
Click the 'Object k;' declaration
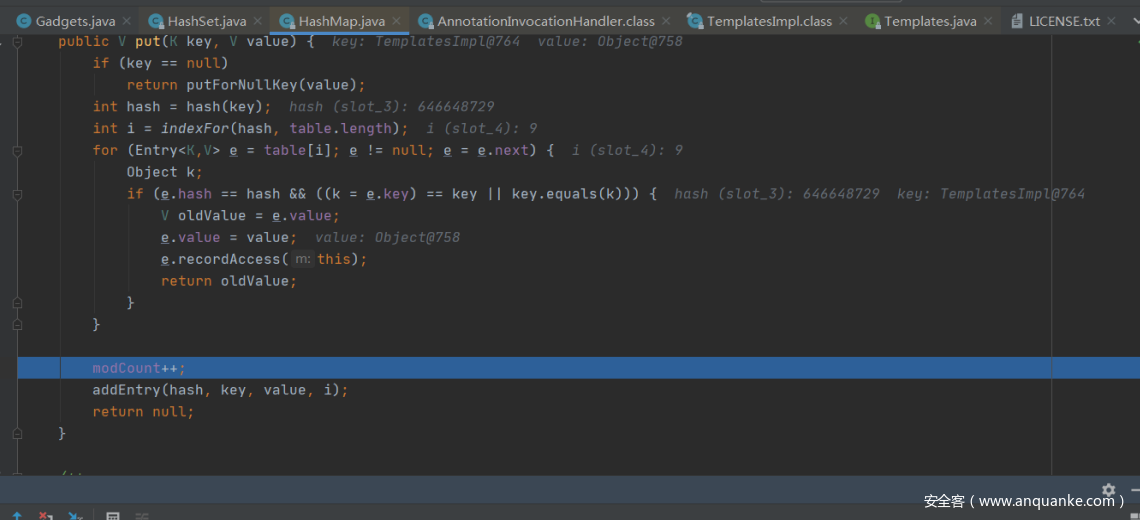(164, 172)
